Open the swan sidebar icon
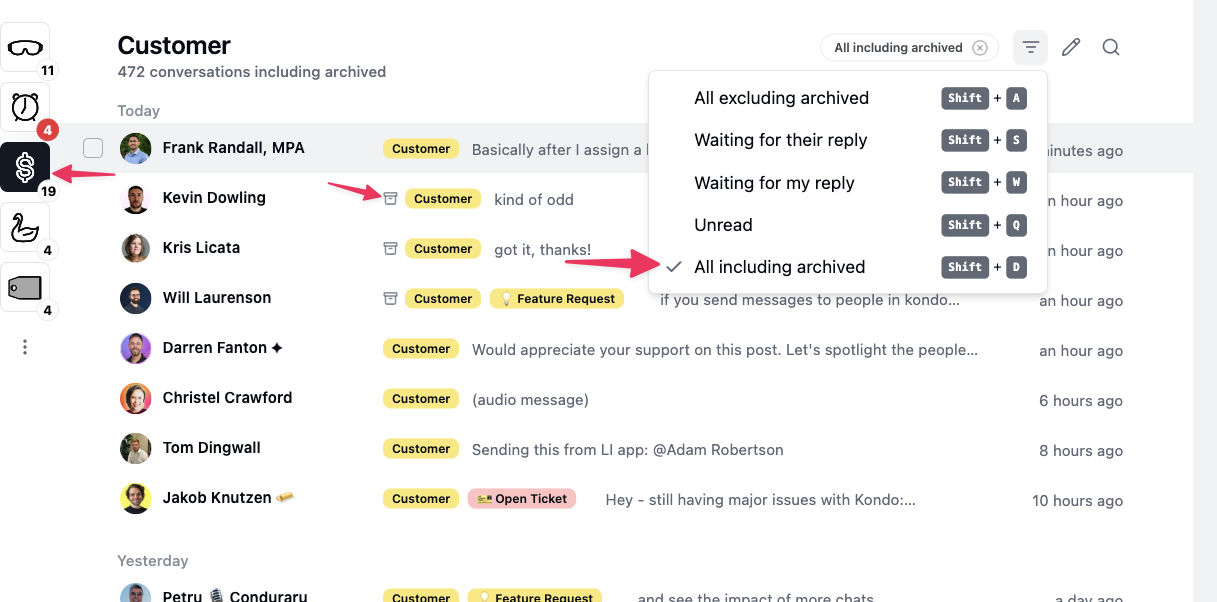 click(25, 228)
